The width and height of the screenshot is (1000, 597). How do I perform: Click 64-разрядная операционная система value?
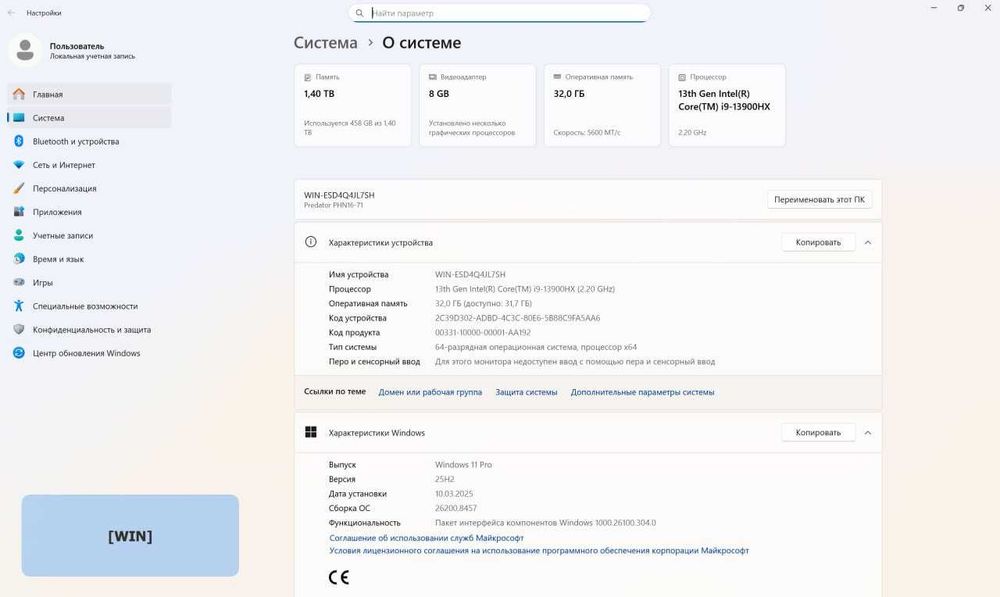[536, 347]
